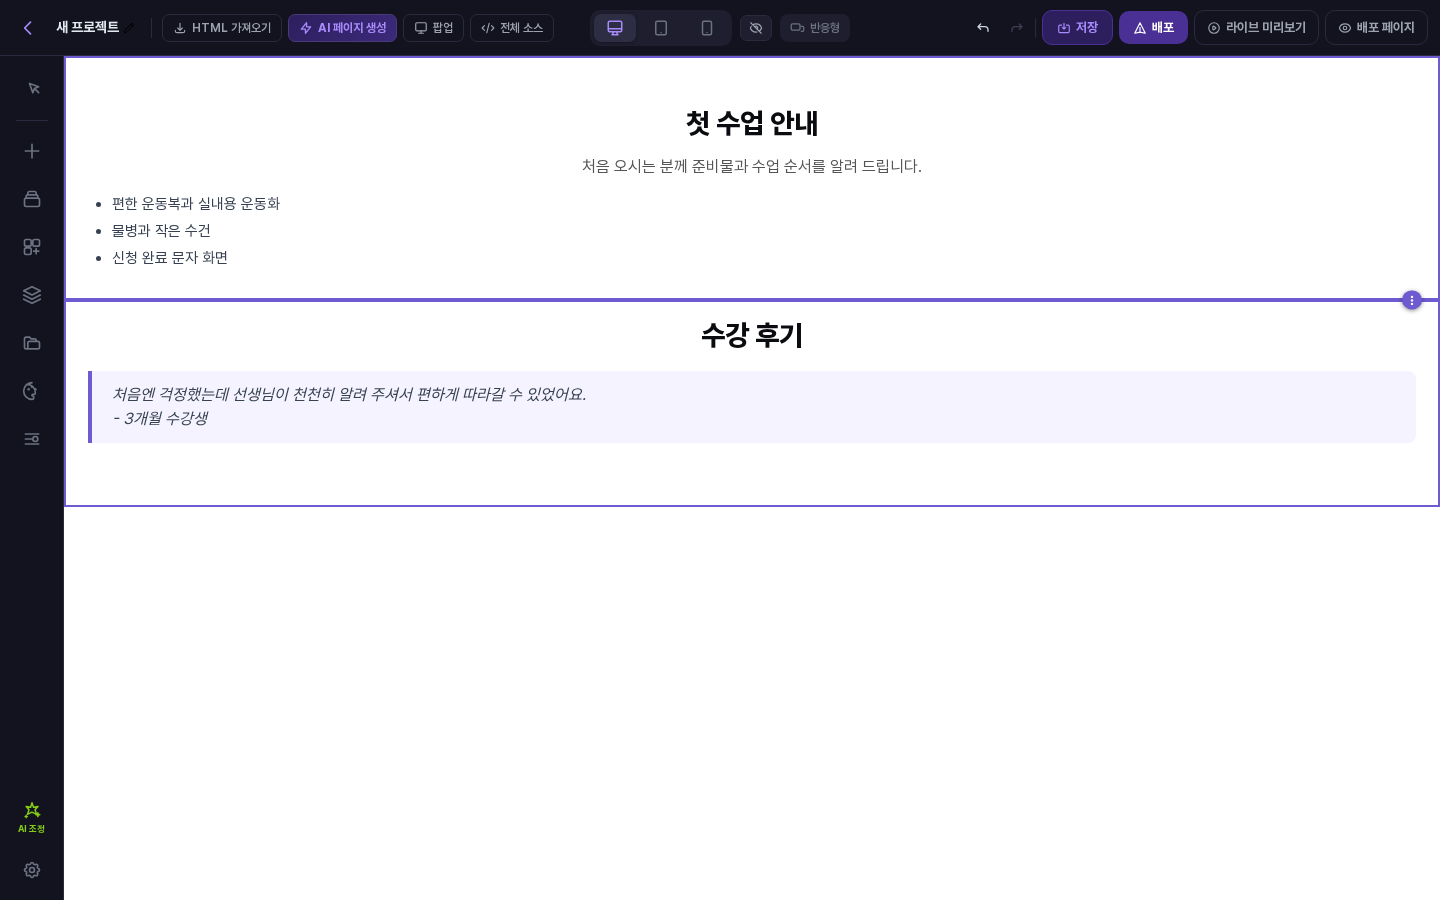The width and height of the screenshot is (1440, 900).
Task: Switch to desktop viewport
Action: point(615,28)
